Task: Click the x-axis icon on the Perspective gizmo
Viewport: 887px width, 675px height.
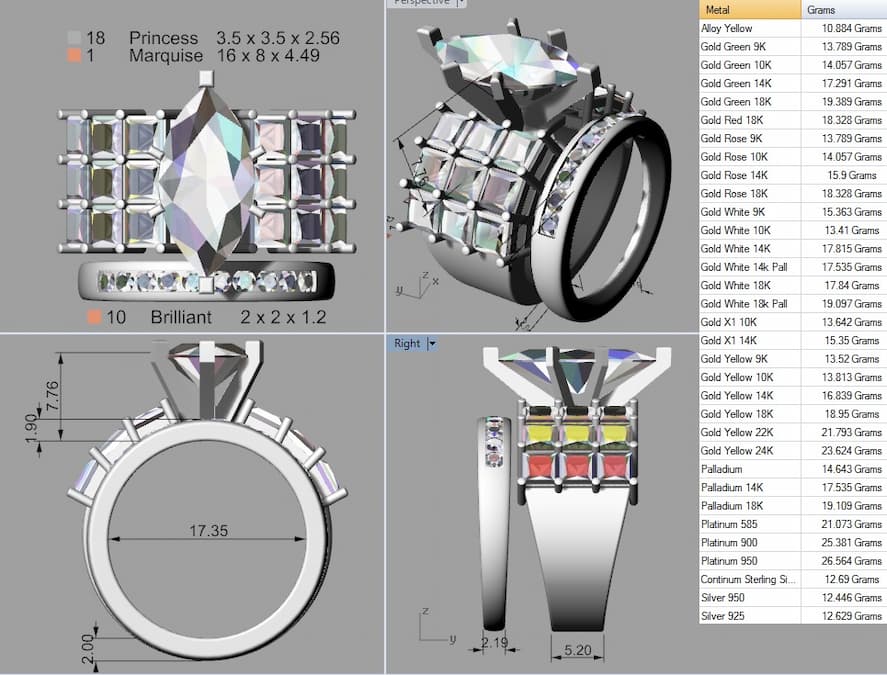Action: (x=436, y=283)
